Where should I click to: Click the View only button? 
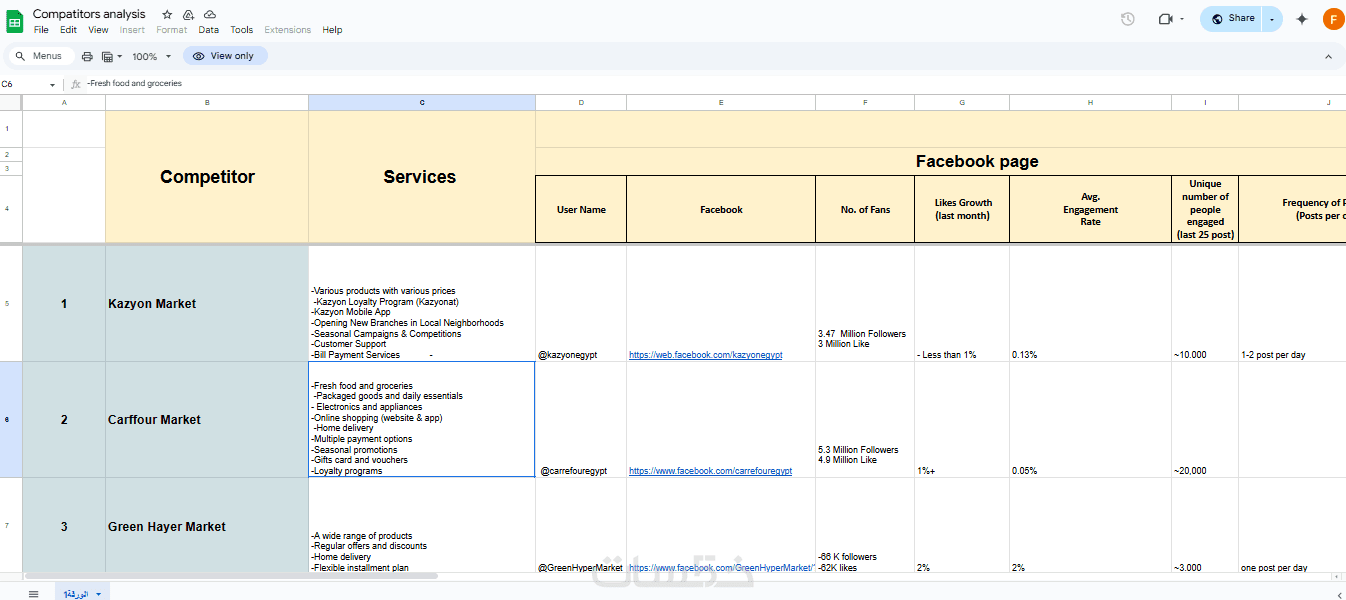pos(224,56)
